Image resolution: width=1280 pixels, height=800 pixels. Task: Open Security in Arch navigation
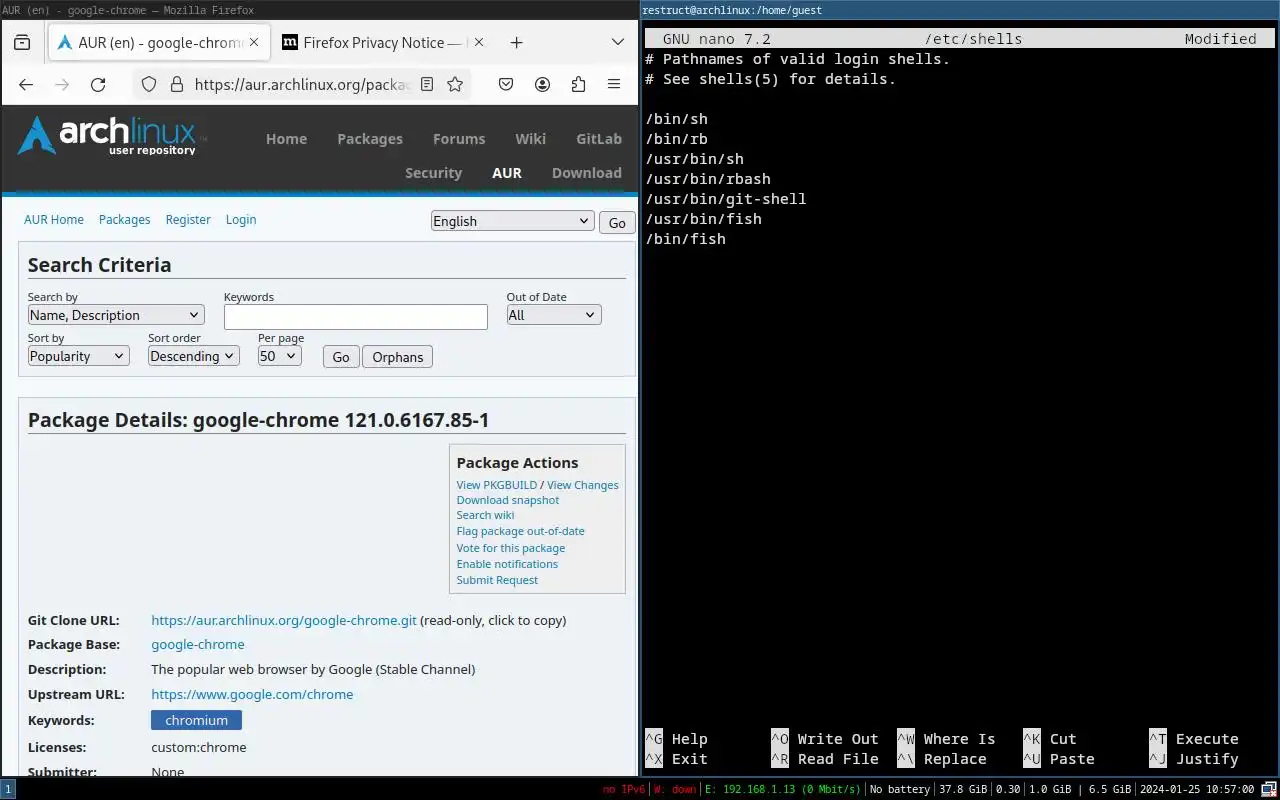tap(433, 173)
